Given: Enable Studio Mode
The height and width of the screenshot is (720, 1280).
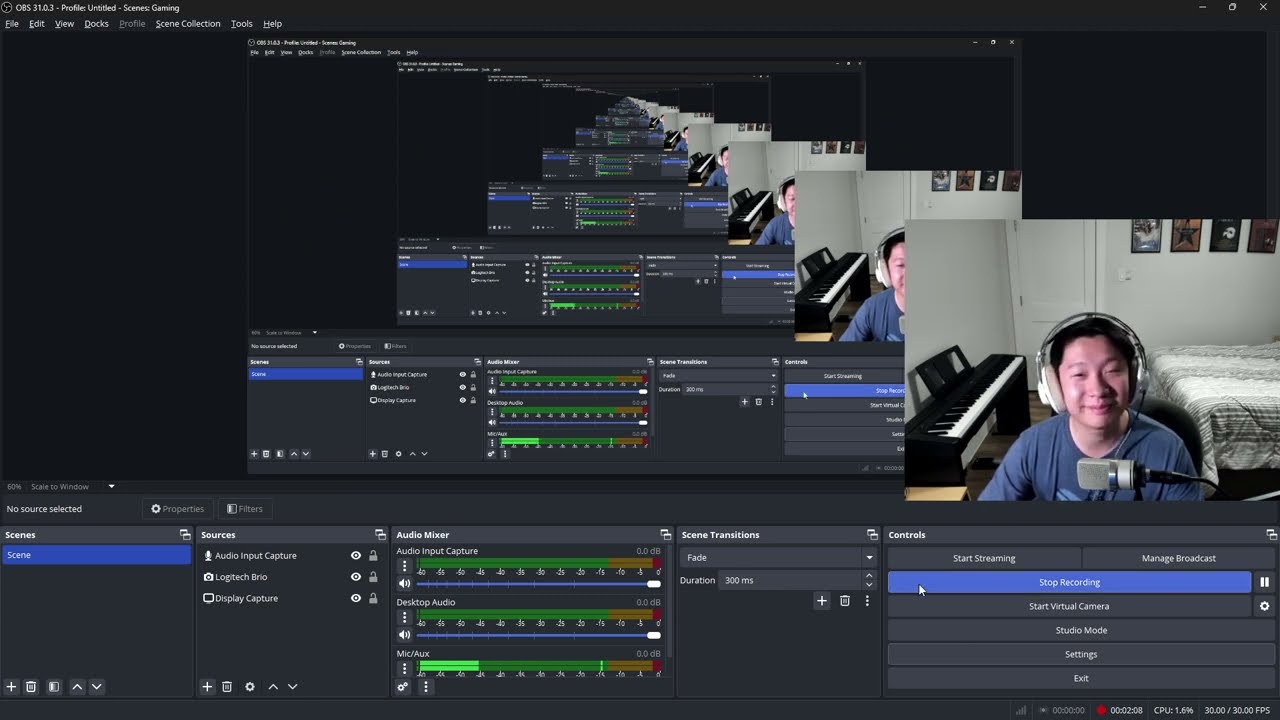Looking at the screenshot, I should point(1081,630).
